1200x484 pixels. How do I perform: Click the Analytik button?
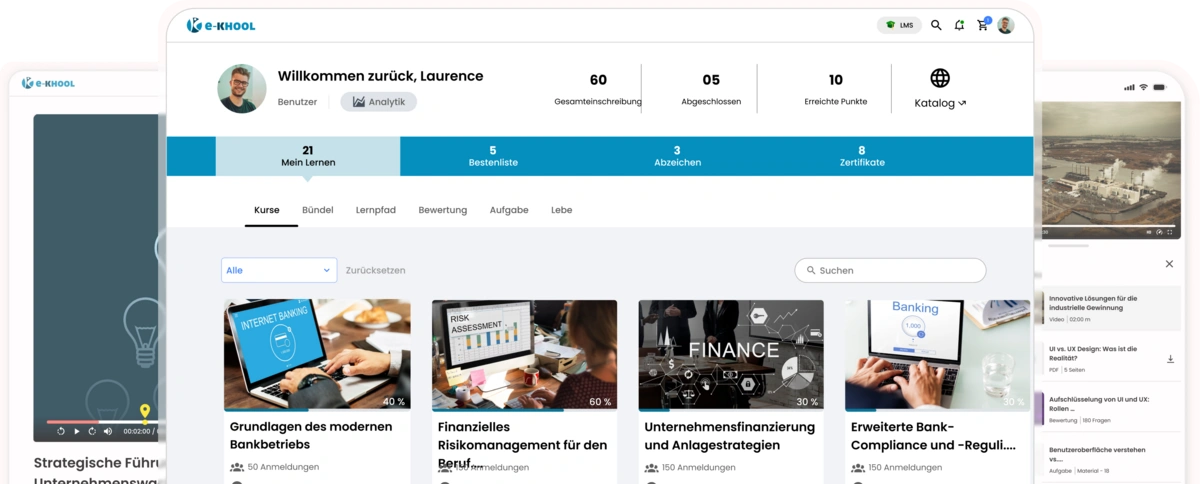click(378, 102)
